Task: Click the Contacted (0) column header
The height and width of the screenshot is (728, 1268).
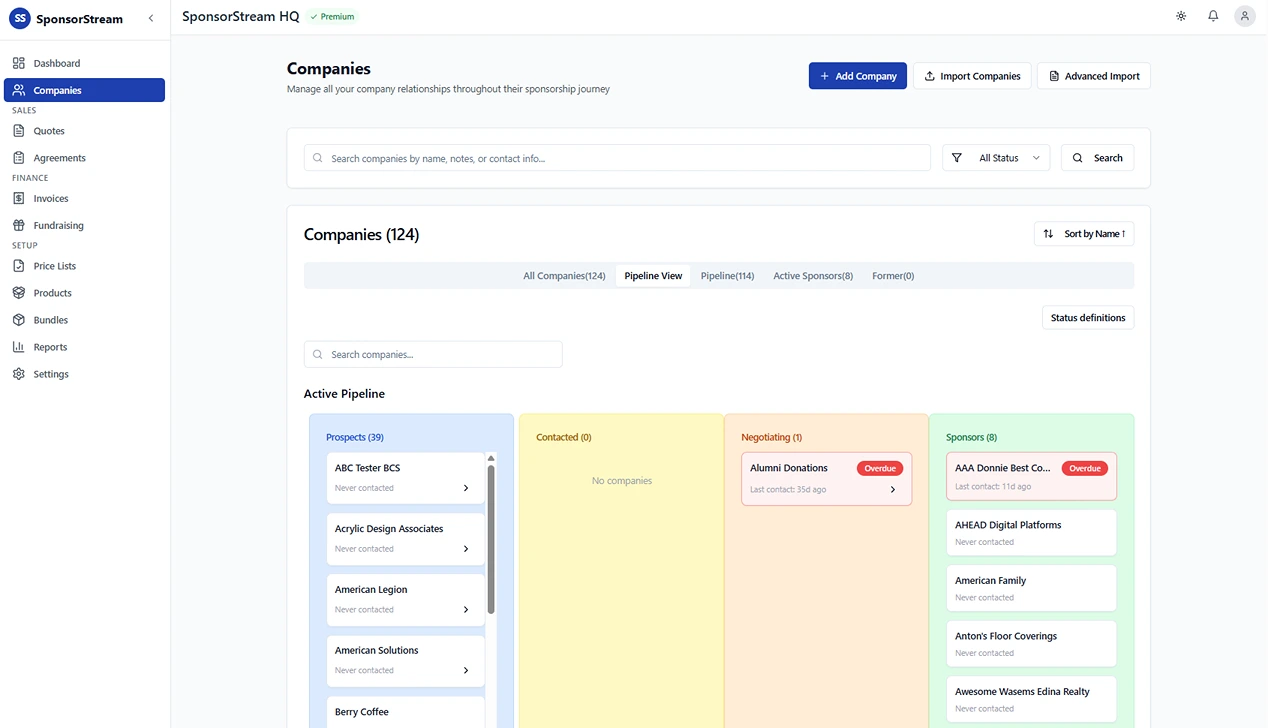Action: click(564, 437)
